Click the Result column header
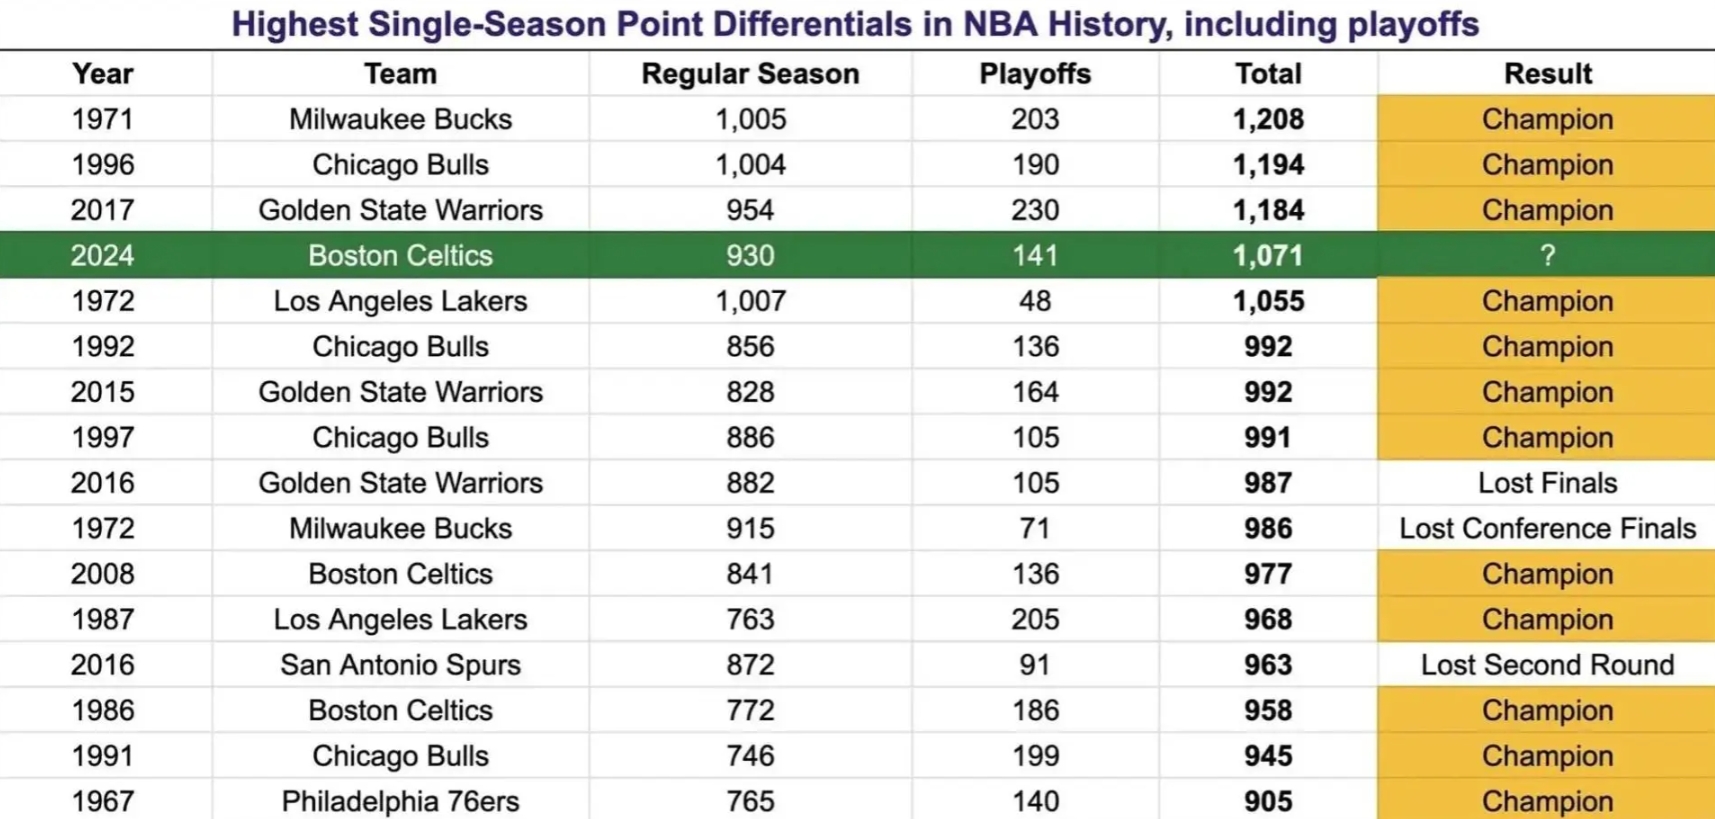This screenshot has width=1715, height=819. point(1547,74)
